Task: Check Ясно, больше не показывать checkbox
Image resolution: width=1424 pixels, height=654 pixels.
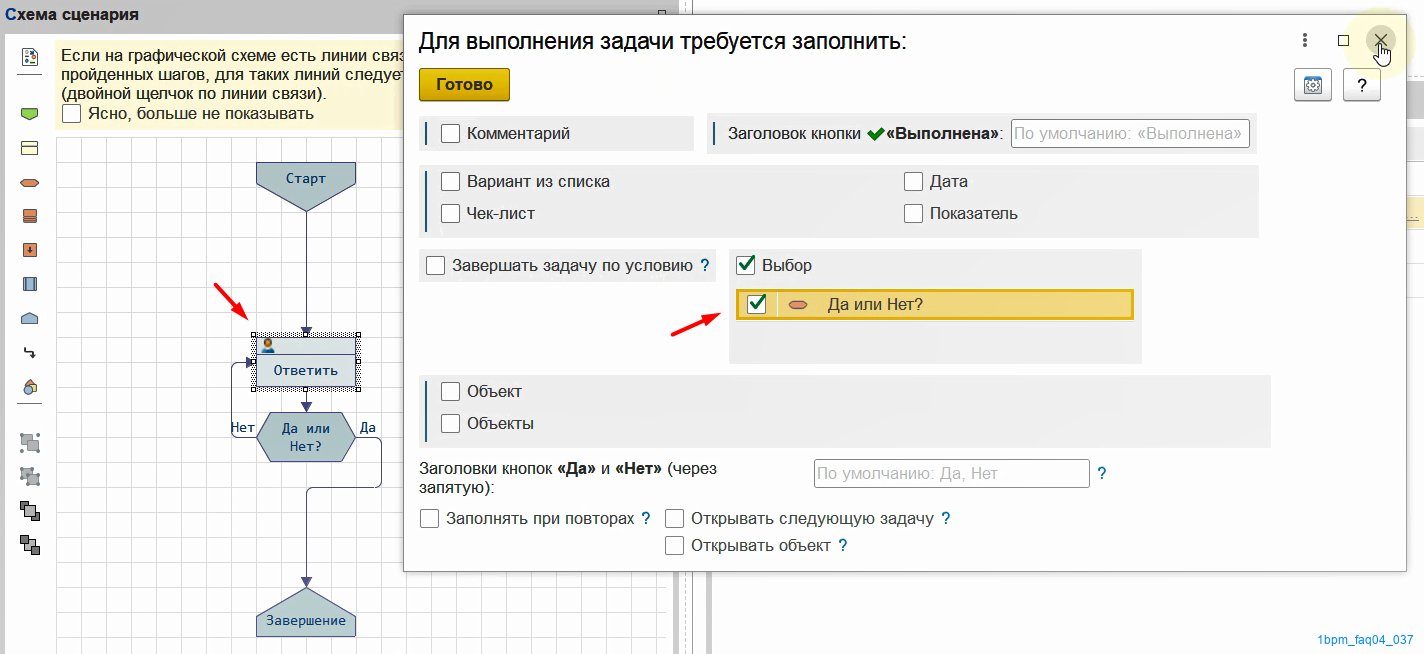Action: point(71,114)
